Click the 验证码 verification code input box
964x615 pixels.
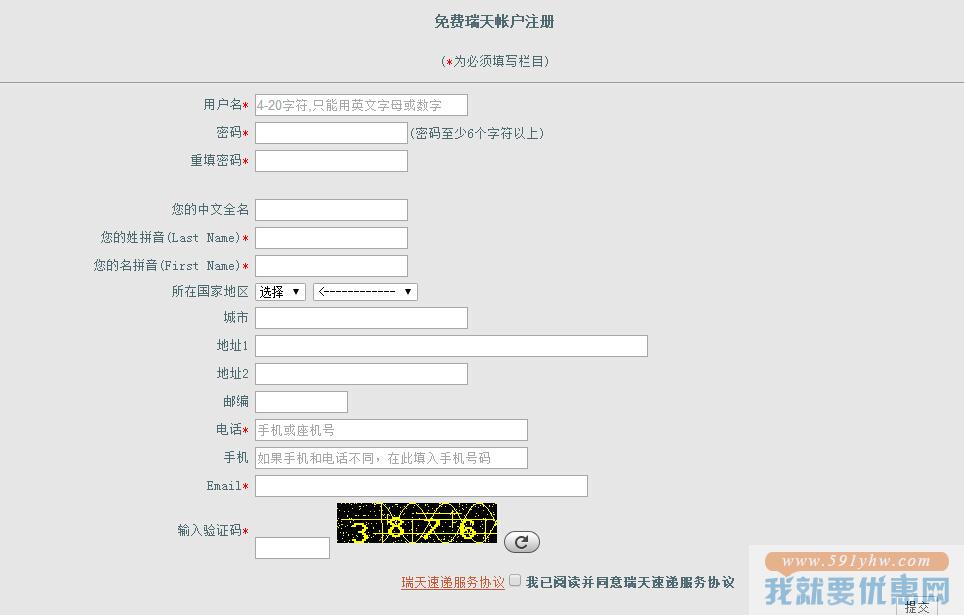pos(292,548)
